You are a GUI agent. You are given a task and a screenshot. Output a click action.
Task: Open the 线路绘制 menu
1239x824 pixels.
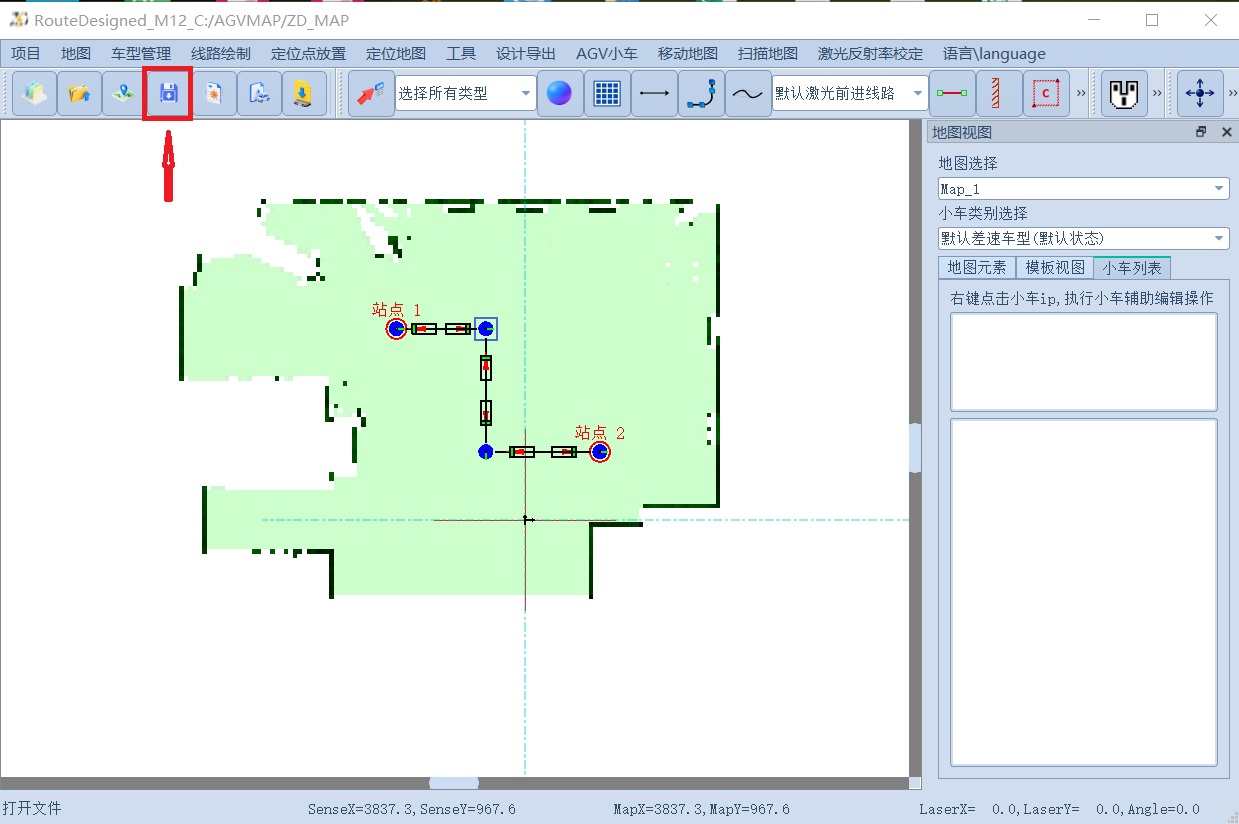coord(221,54)
